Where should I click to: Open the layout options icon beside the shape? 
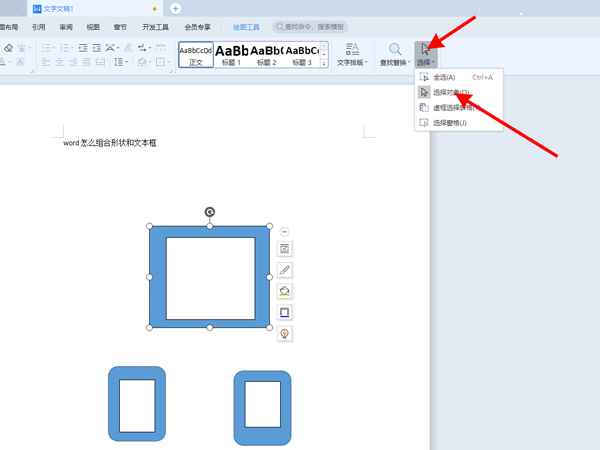click(284, 249)
